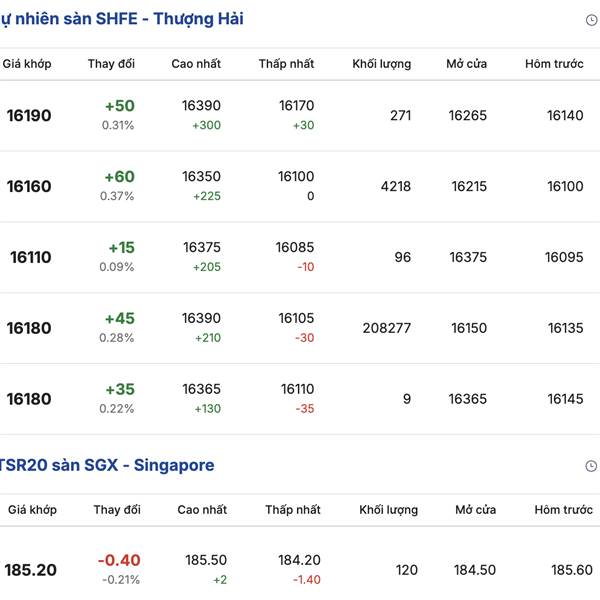600x600 pixels.
Task: Click SHFE table 'Hôm trước' column header
Action: tap(554, 64)
